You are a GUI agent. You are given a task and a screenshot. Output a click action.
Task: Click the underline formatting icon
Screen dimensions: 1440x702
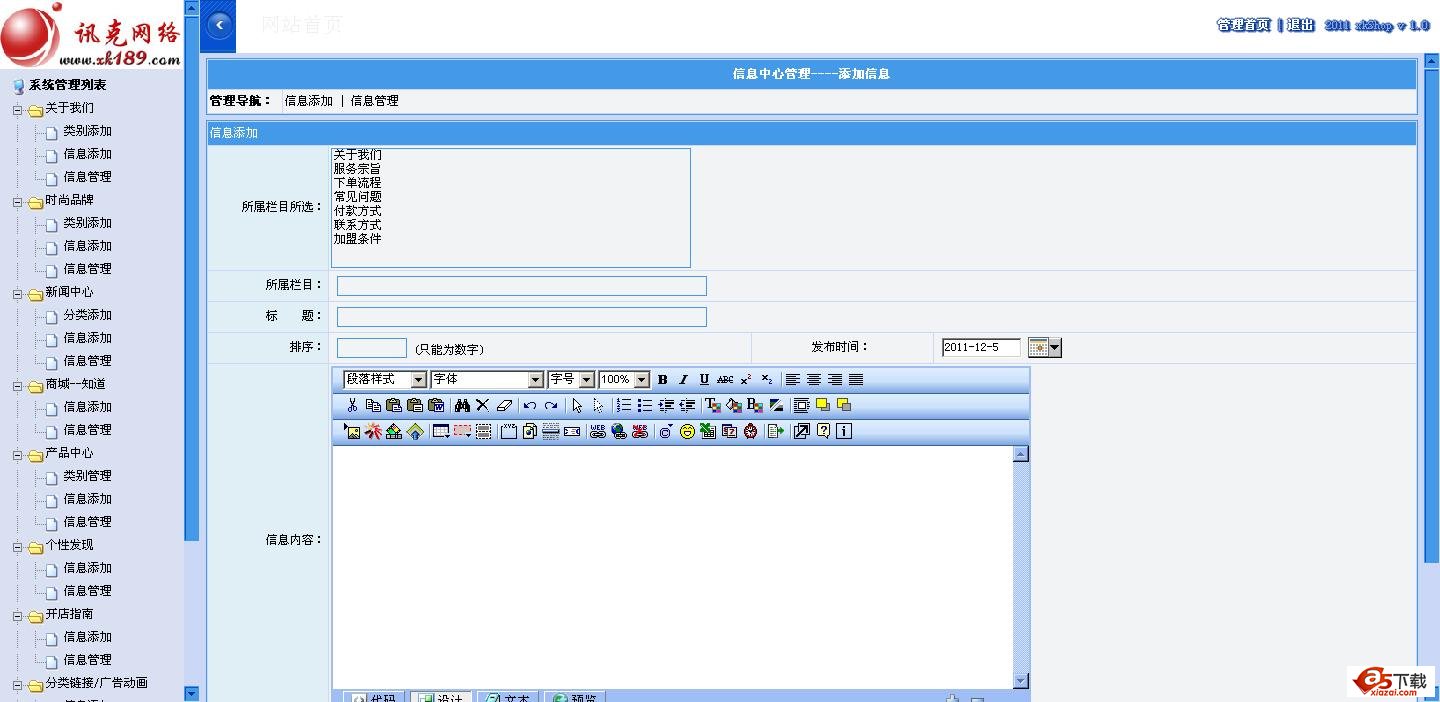pyautogui.click(x=704, y=380)
